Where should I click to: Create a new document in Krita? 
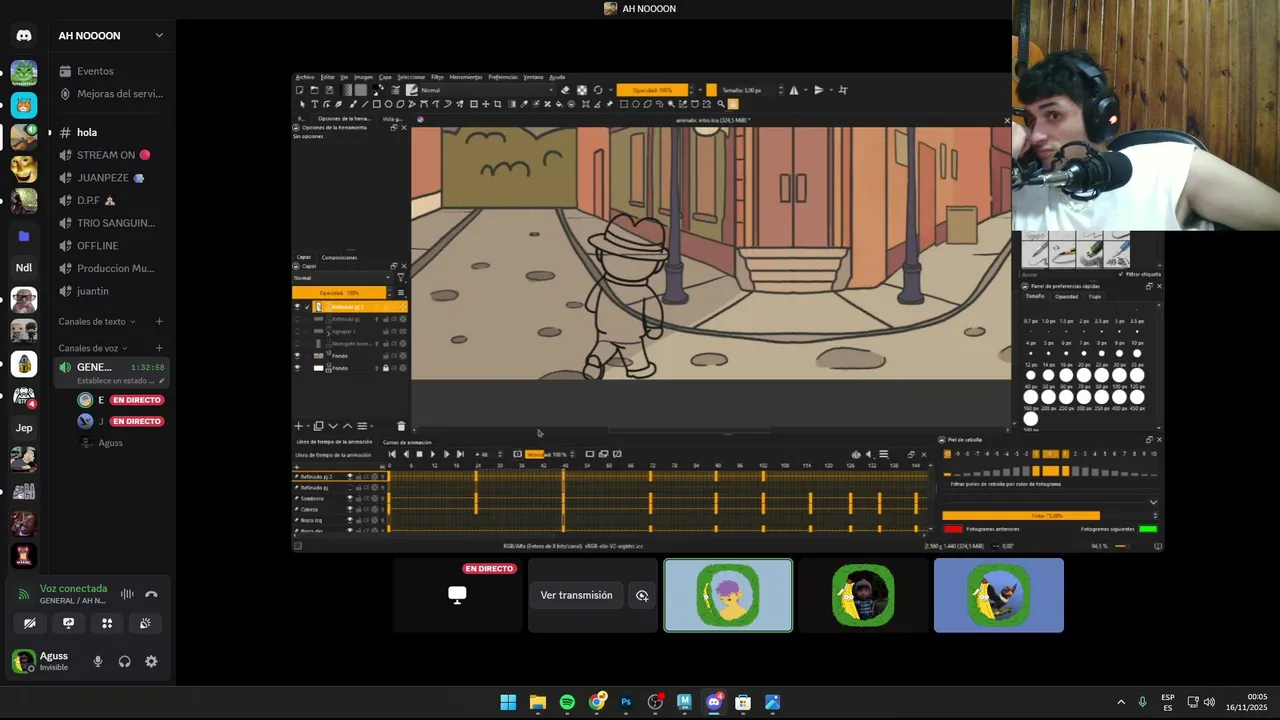click(x=299, y=90)
